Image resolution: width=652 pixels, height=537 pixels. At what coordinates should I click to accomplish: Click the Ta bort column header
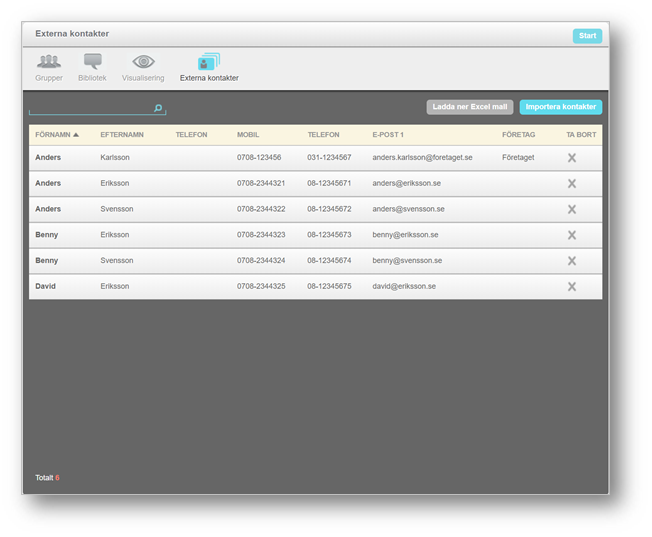pyautogui.click(x=581, y=135)
